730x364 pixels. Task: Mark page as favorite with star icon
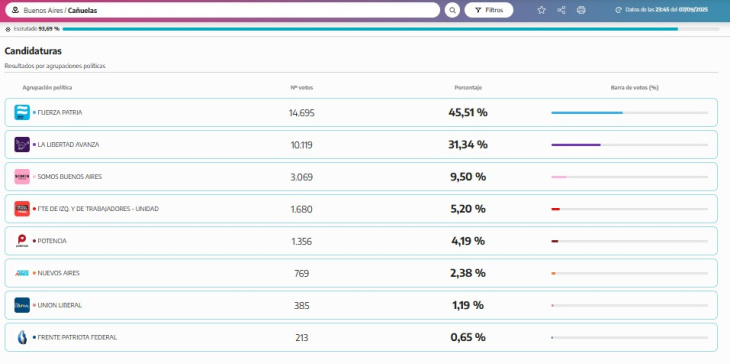point(541,10)
